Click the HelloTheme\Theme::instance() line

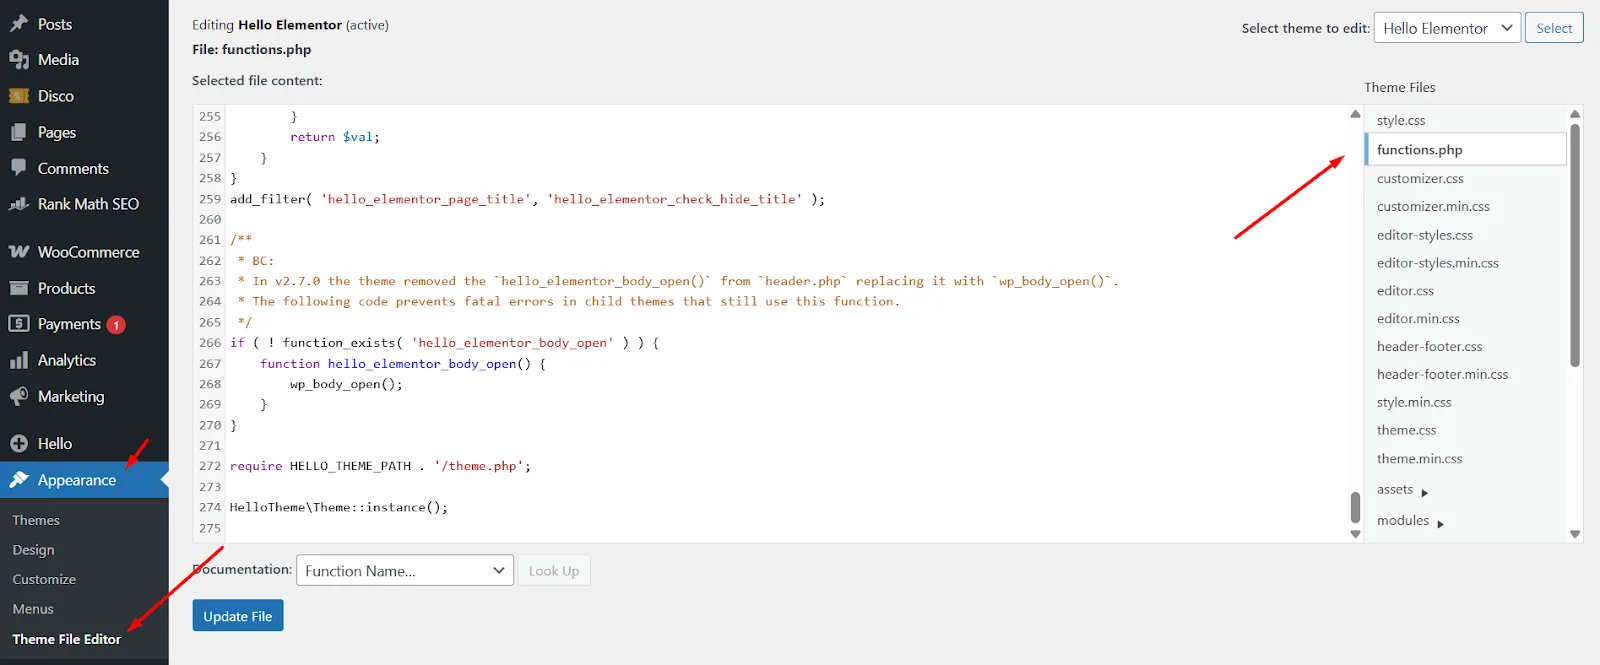339,507
